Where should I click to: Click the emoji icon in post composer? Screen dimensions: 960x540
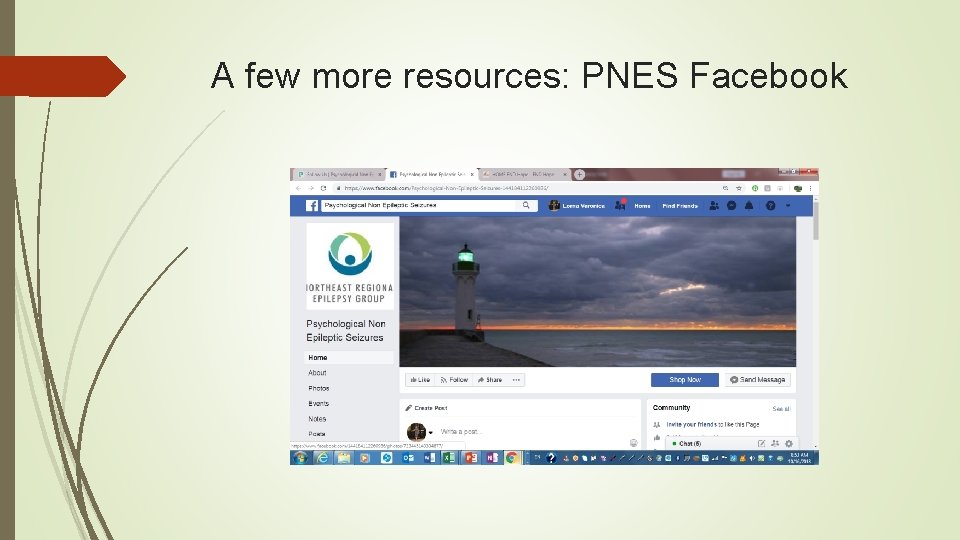coord(634,443)
